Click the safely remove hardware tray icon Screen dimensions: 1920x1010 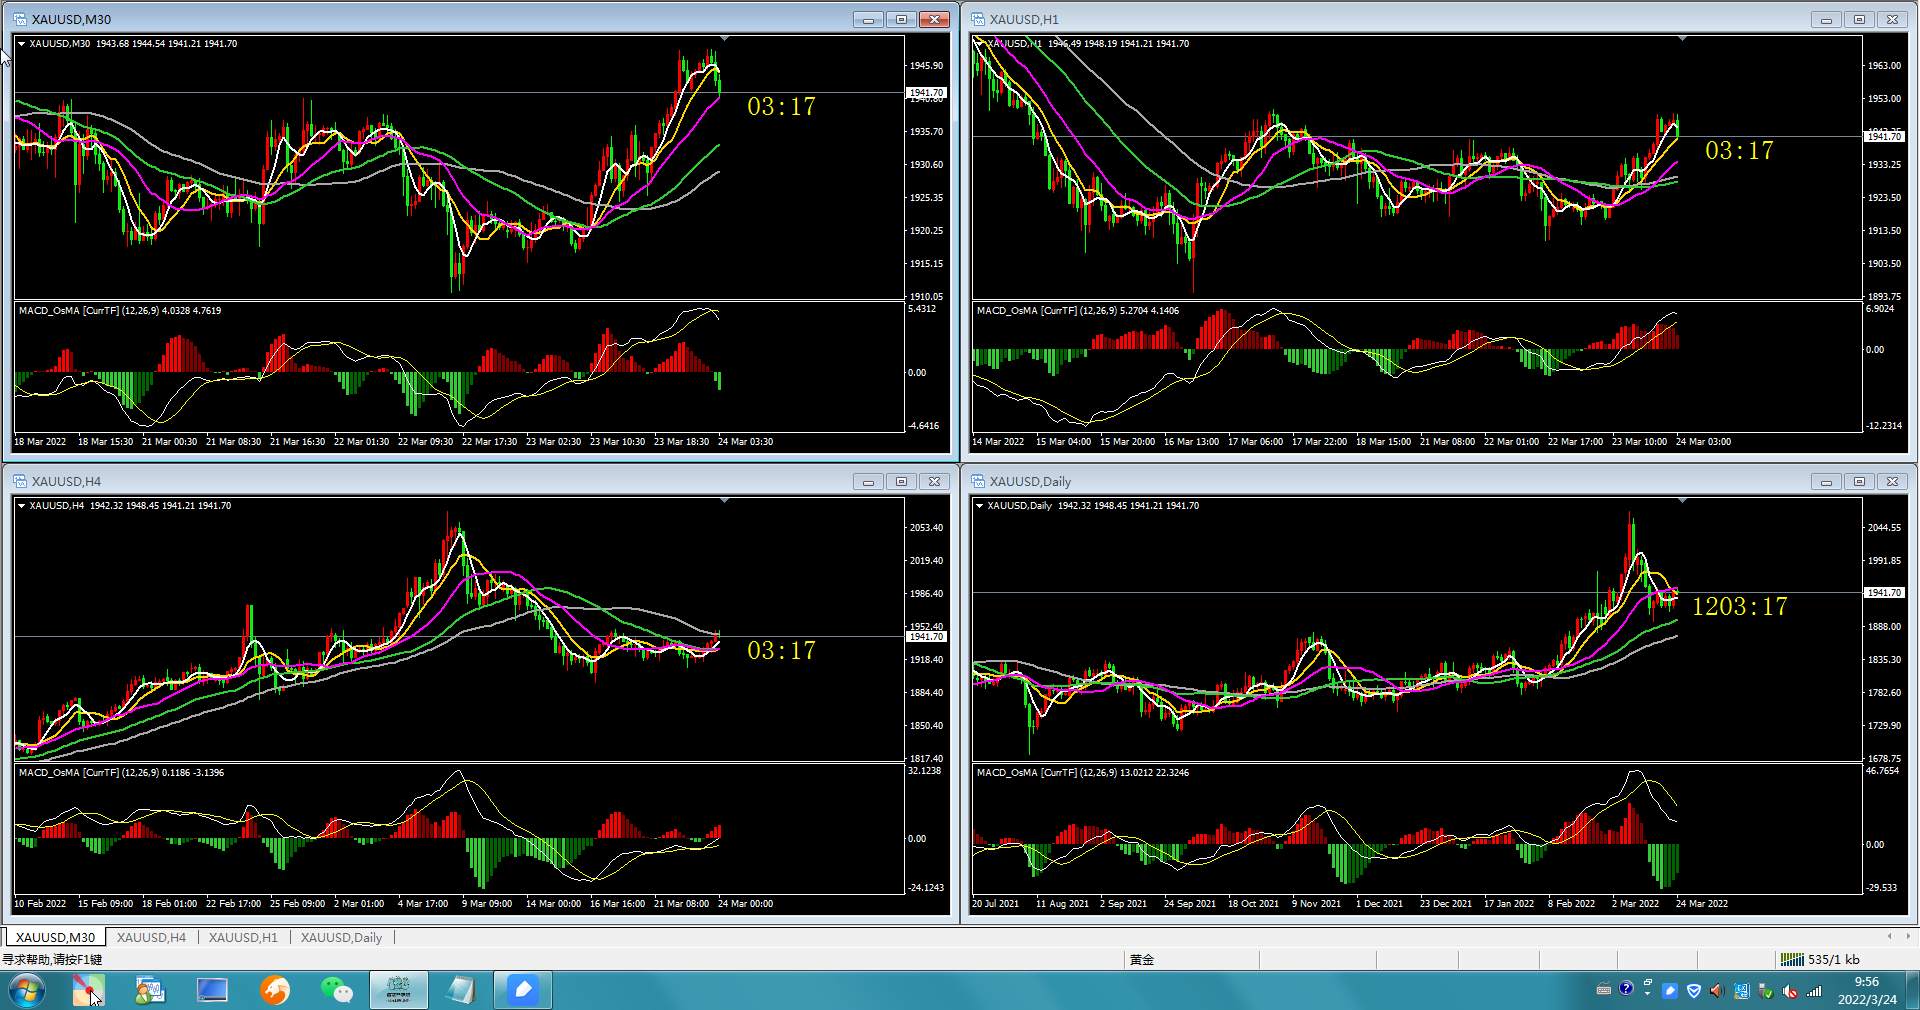pos(1765,991)
